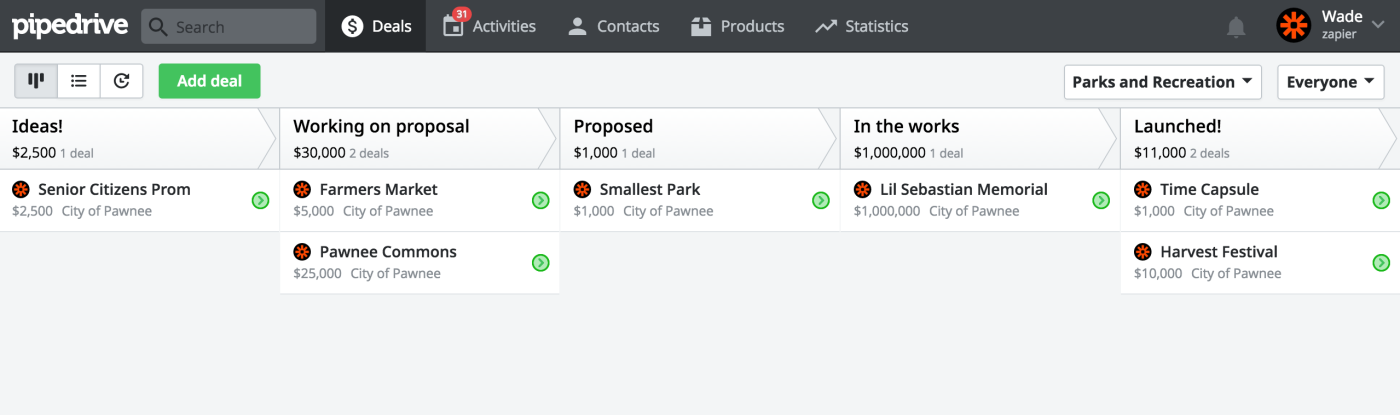Open the Time Capsule deal card
This screenshot has height=415, width=1400.
pos(1209,190)
